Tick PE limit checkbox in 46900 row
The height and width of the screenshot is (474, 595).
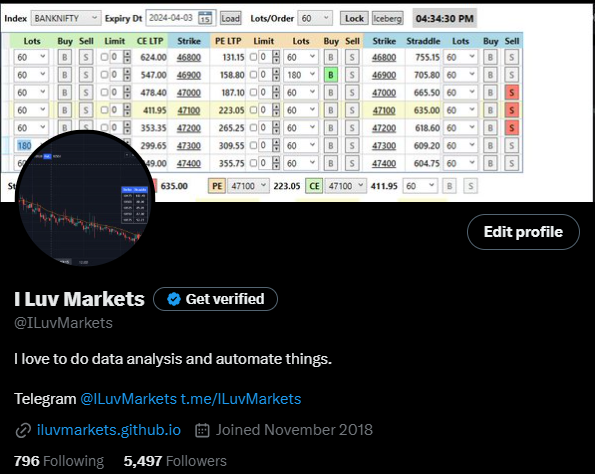pyautogui.click(x=253, y=74)
